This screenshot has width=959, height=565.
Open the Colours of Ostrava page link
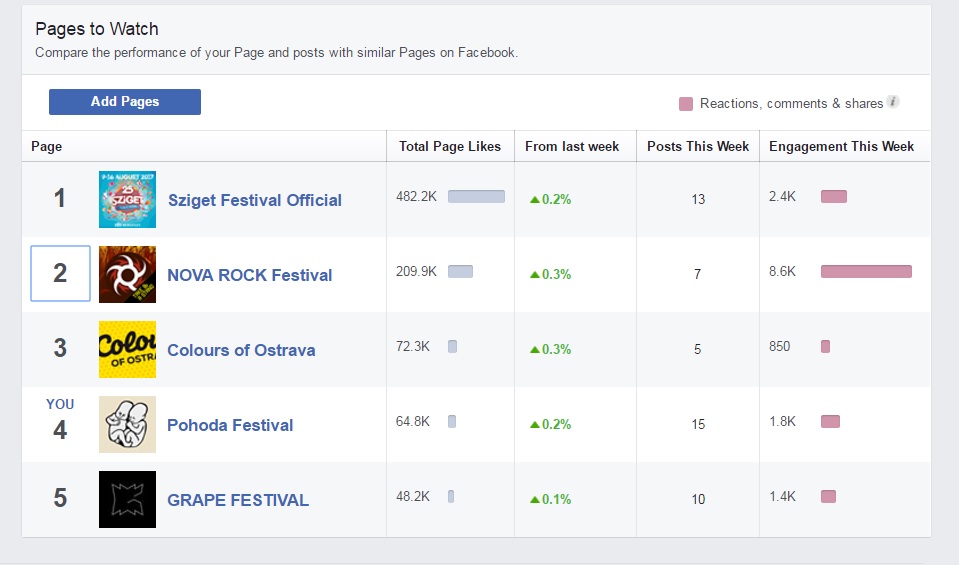241,350
